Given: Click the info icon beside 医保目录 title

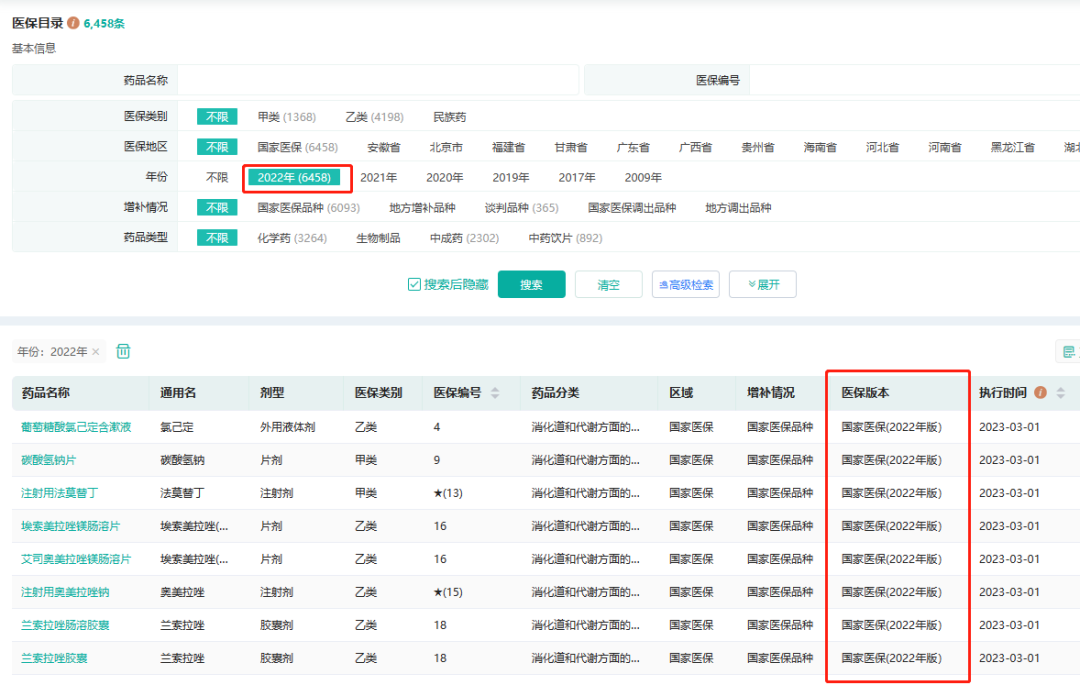Looking at the screenshot, I should click(73, 23).
